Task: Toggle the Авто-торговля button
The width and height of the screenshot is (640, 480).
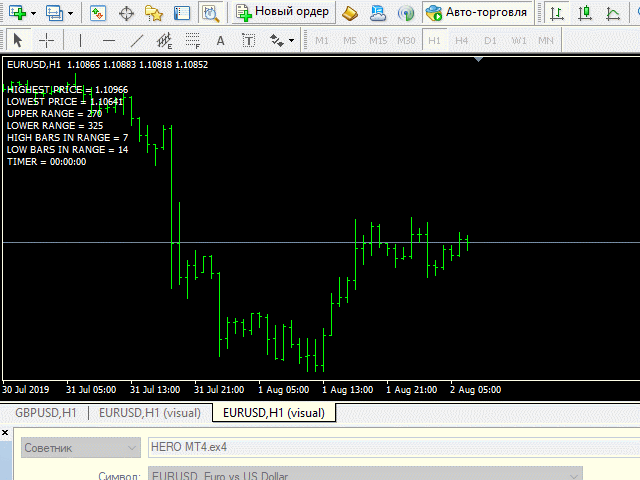Action: point(478,12)
